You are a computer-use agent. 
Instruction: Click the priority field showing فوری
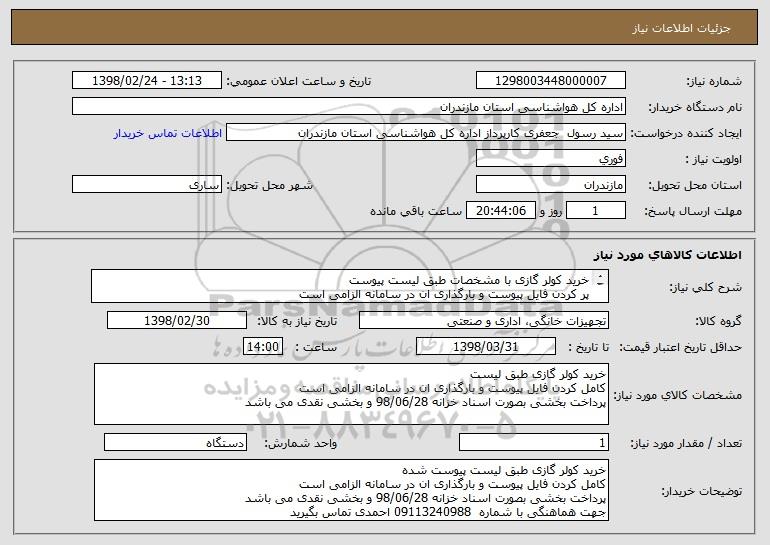[x=550, y=158]
